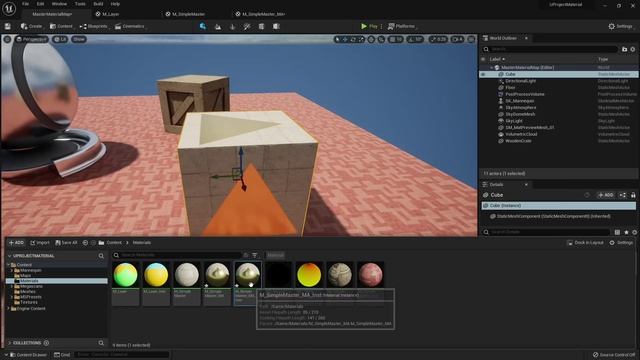Switch to Landscape mode icon
The width and height of the screenshot is (640, 360).
218,27
